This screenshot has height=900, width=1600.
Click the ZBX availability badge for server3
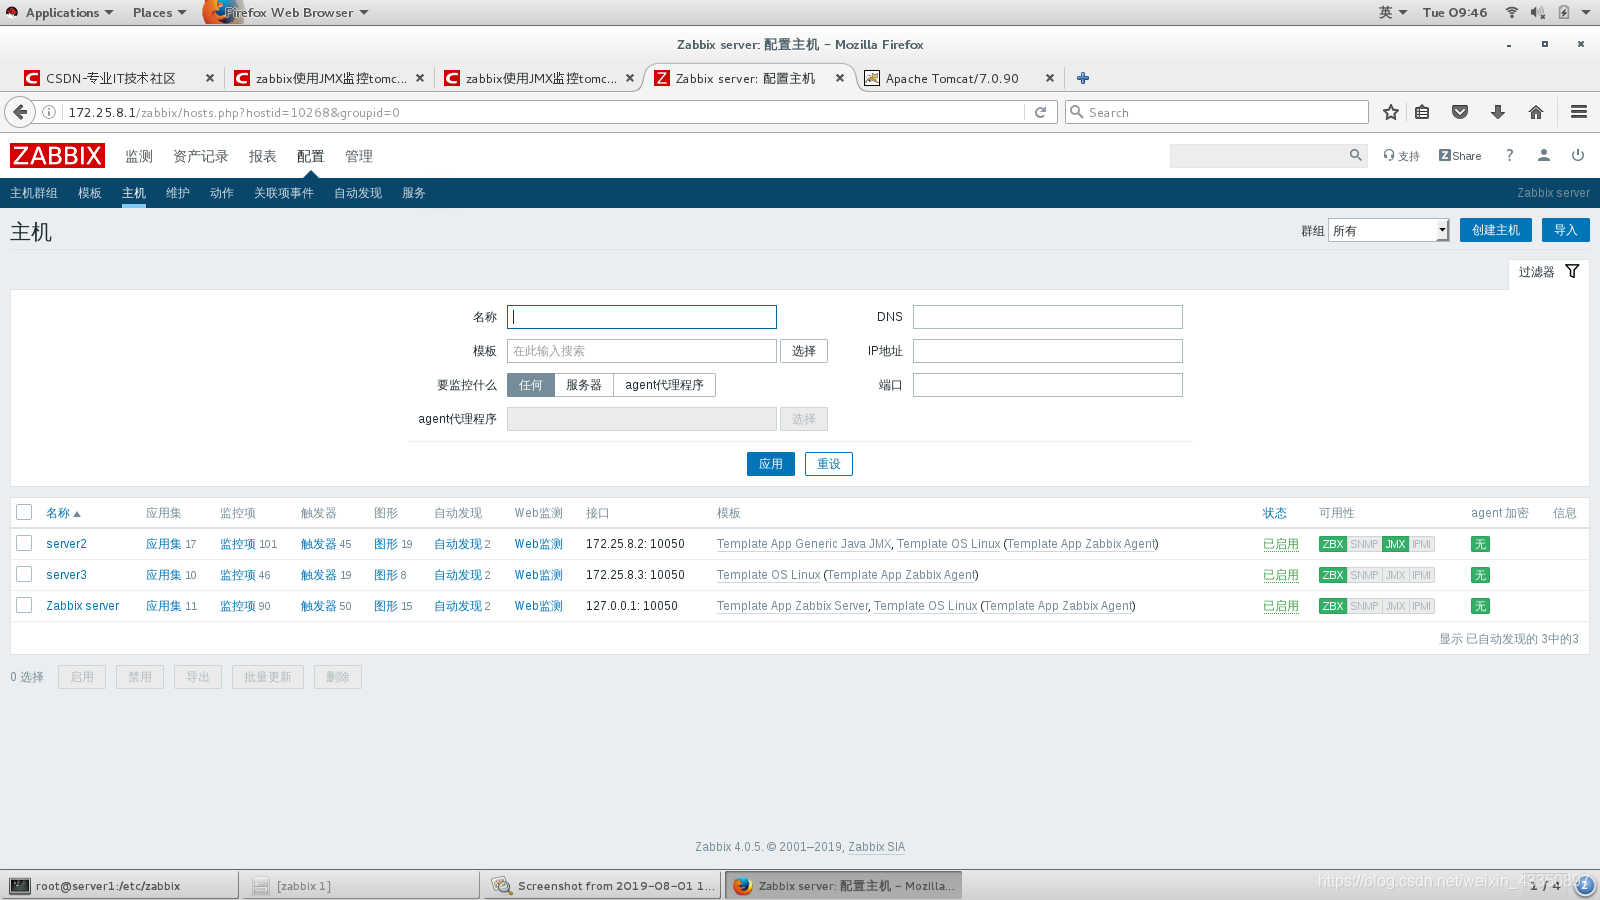(x=1333, y=575)
